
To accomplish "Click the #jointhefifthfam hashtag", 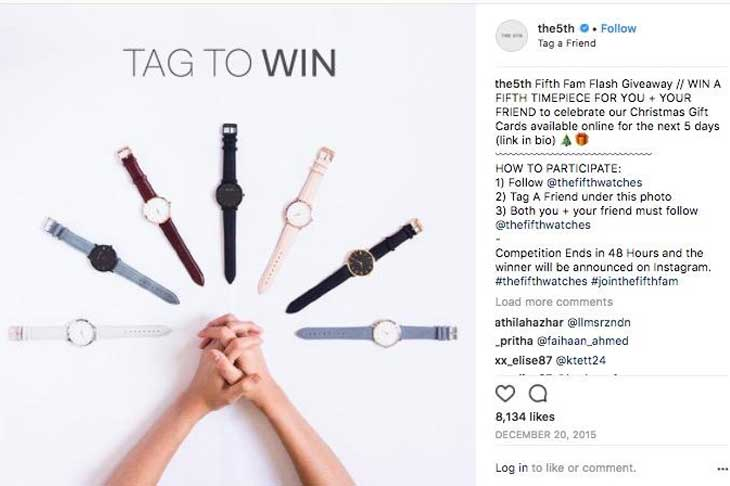I will (x=635, y=281).
